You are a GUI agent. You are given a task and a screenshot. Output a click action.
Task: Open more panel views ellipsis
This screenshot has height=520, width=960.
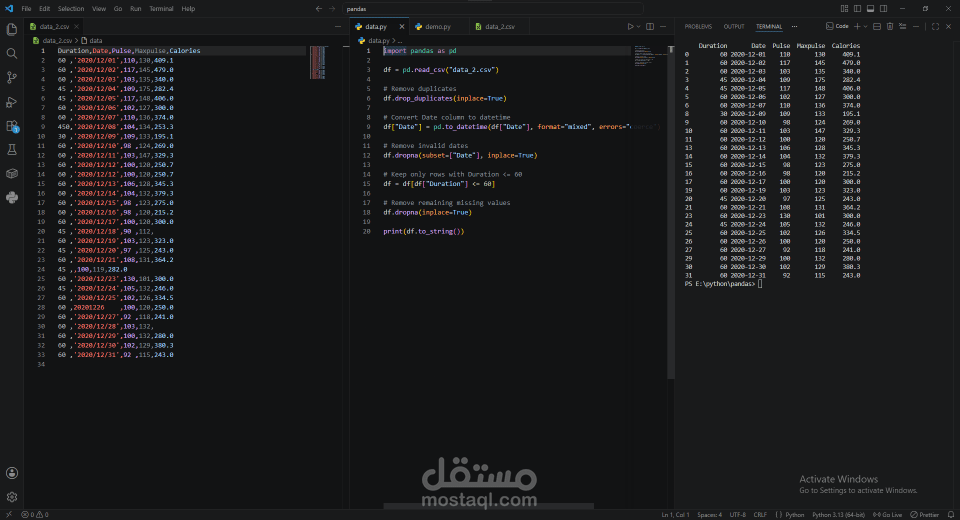794,26
